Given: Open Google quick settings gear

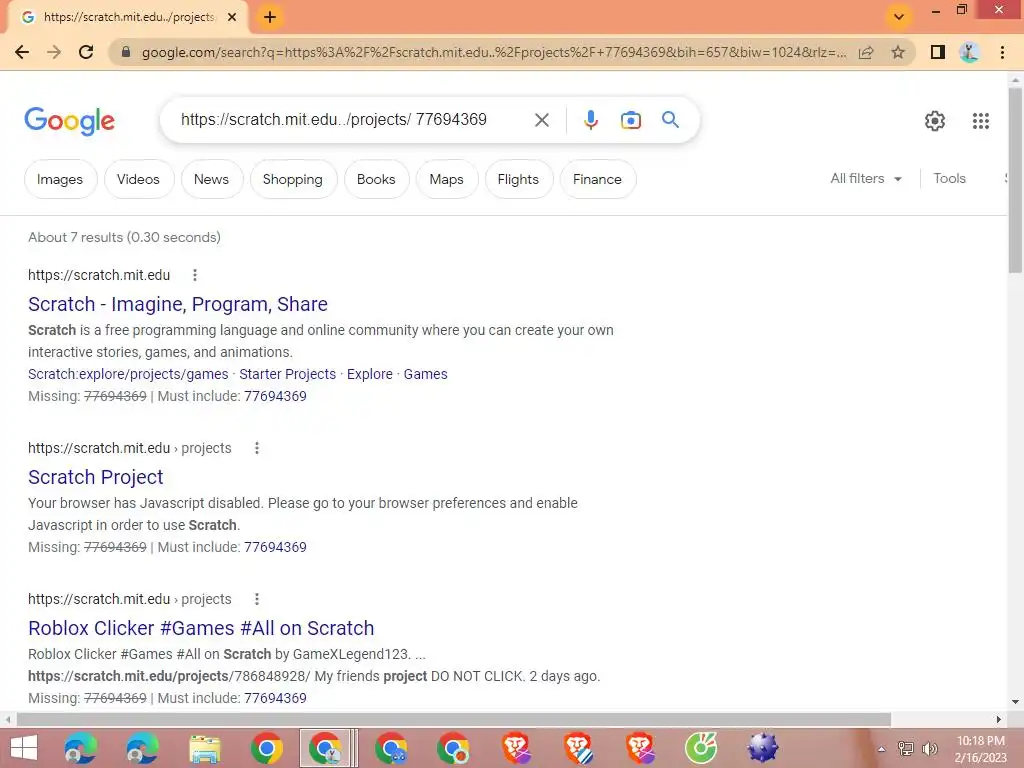Looking at the screenshot, I should click(935, 121).
